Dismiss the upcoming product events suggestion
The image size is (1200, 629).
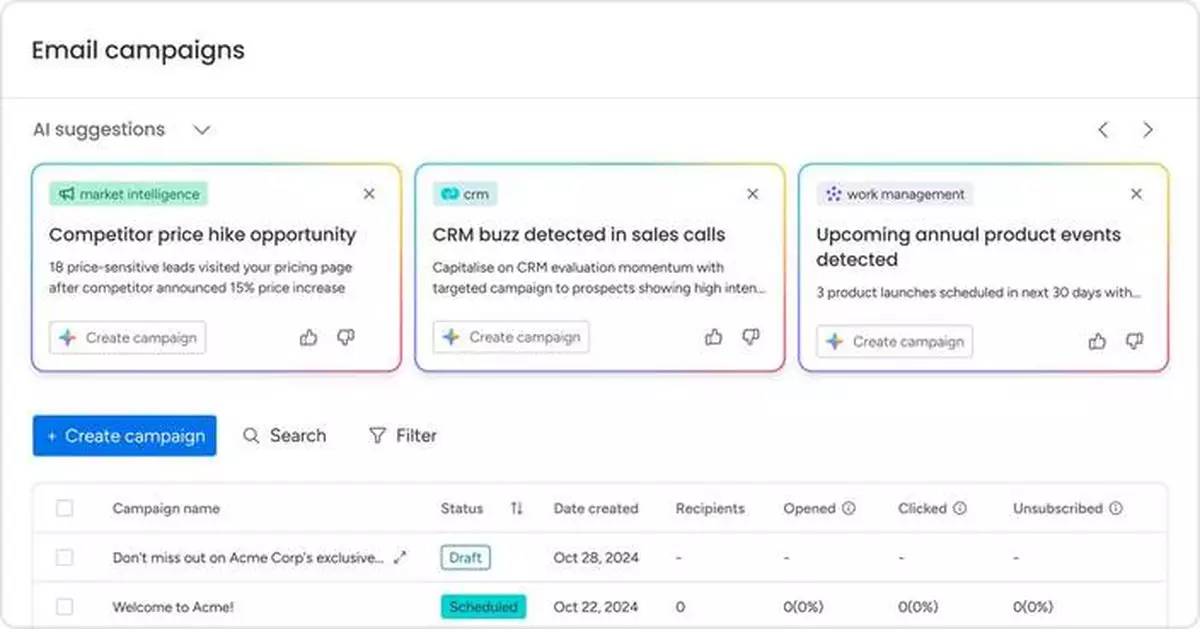[x=1136, y=194]
